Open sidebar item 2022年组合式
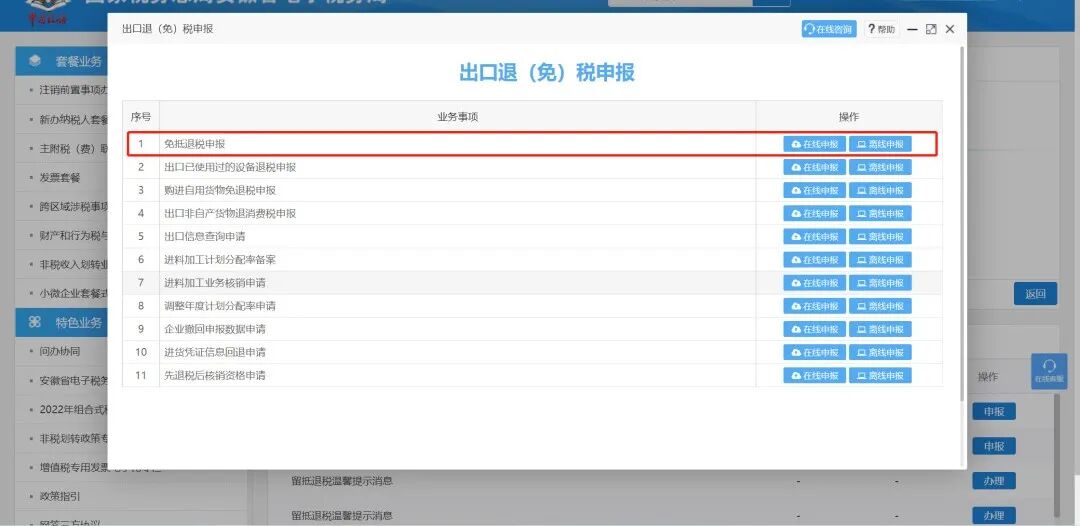 74,409
